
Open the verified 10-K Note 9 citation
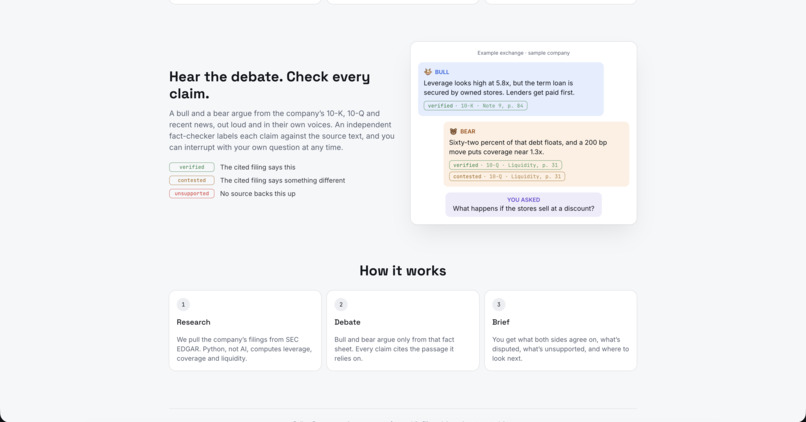pos(475,106)
